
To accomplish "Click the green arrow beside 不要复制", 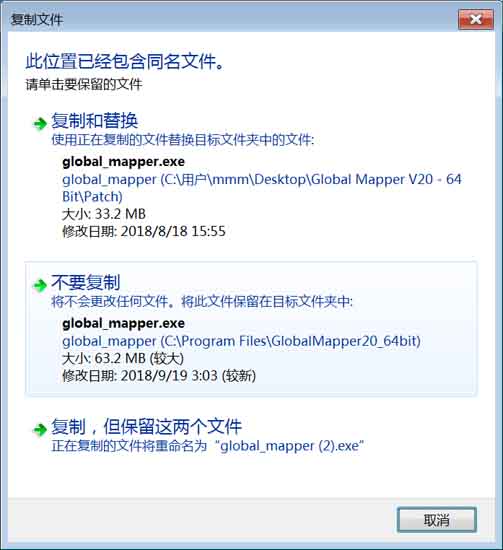I will [40, 285].
